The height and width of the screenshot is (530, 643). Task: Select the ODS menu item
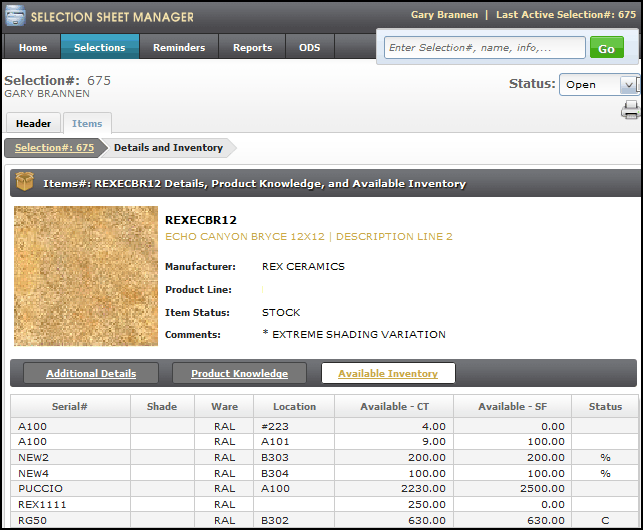tap(309, 47)
